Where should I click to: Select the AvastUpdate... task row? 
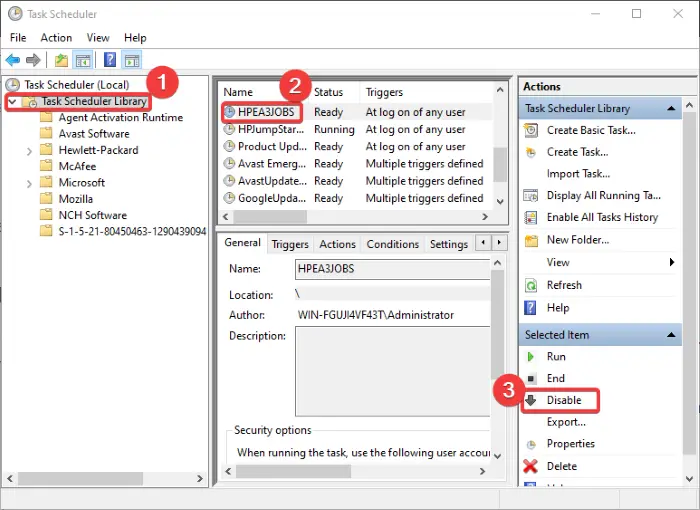coord(357,181)
